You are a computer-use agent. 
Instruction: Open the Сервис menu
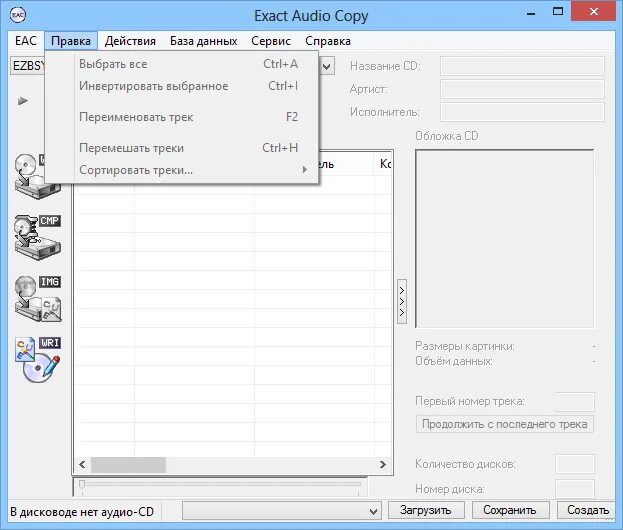point(271,41)
